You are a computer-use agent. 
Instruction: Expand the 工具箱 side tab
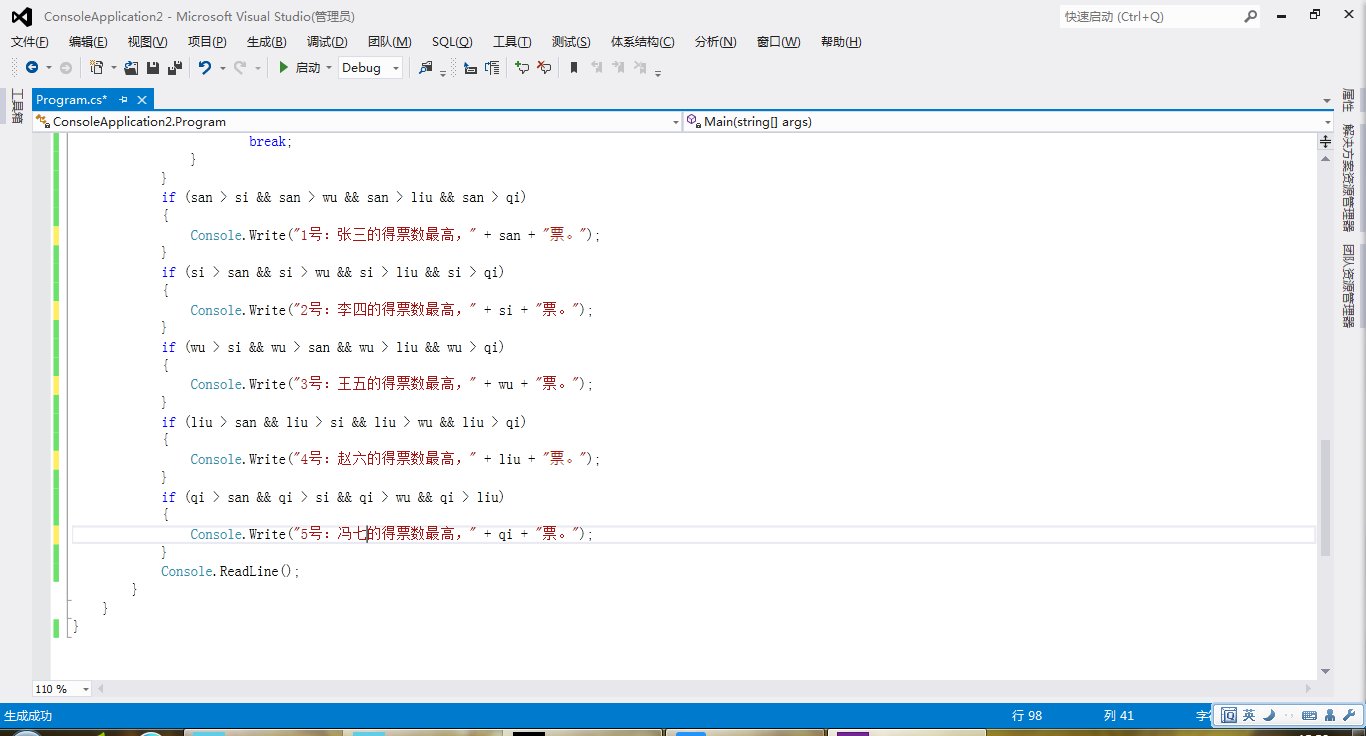(x=17, y=106)
